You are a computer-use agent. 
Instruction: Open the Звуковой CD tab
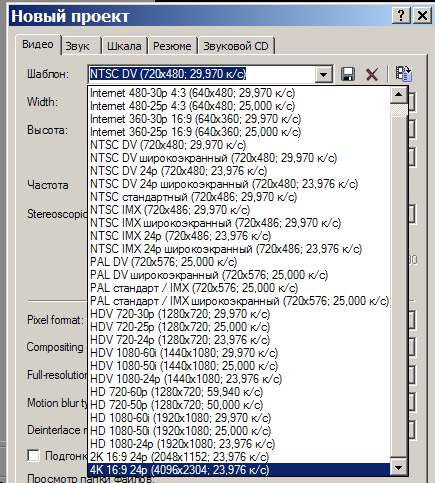[236, 46]
